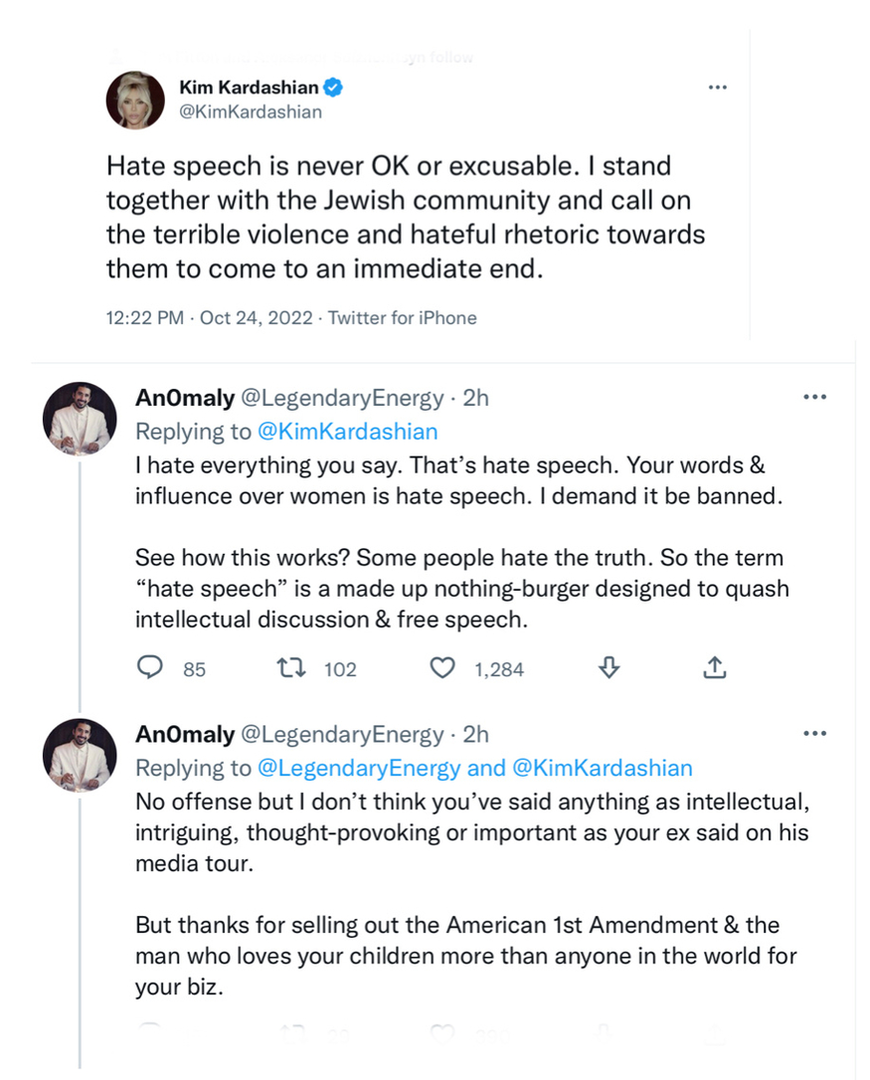Viewport: 870px width, 1080px height.
Task: Open An0maly's avatar on the second reply
Action: [x=80, y=754]
